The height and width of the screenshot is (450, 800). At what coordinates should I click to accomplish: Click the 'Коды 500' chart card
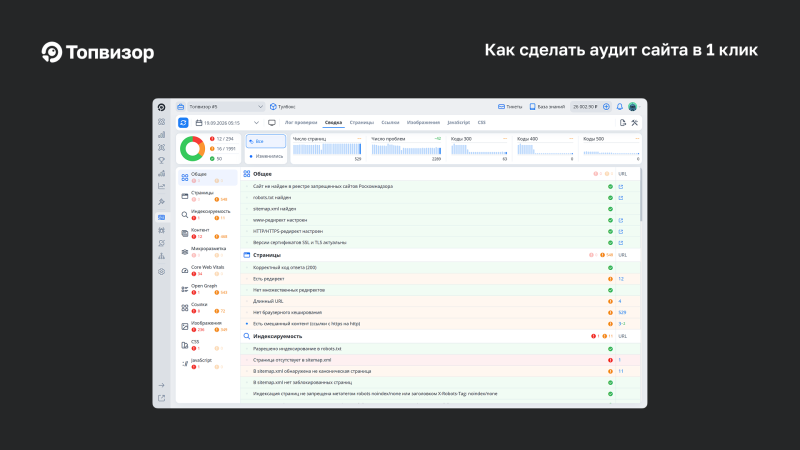[x=611, y=149]
